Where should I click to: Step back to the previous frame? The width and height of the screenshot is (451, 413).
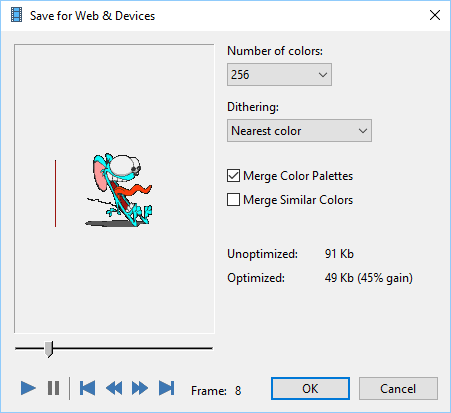[114, 388]
